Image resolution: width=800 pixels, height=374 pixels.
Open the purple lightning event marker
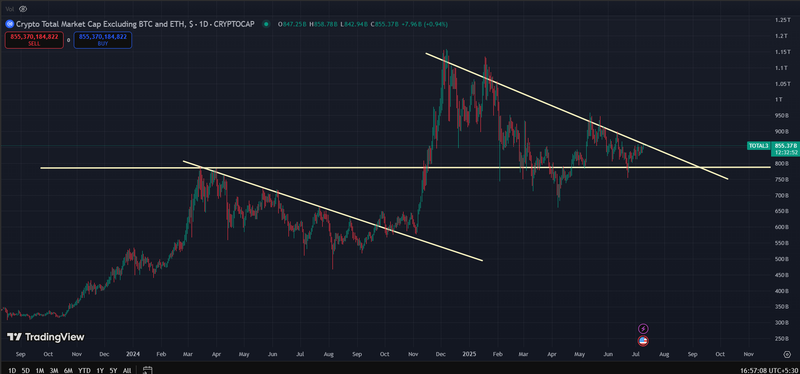[643, 329]
